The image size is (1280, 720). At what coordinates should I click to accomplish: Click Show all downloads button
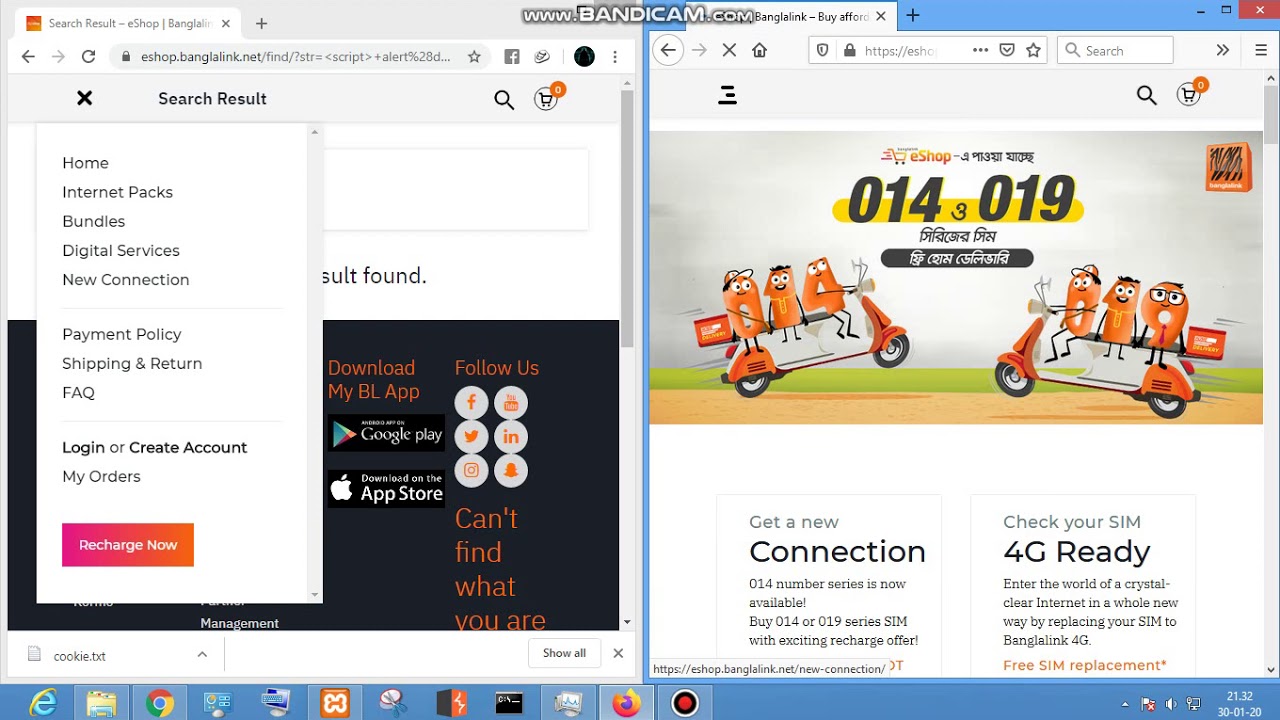click(x=564, y=653)
